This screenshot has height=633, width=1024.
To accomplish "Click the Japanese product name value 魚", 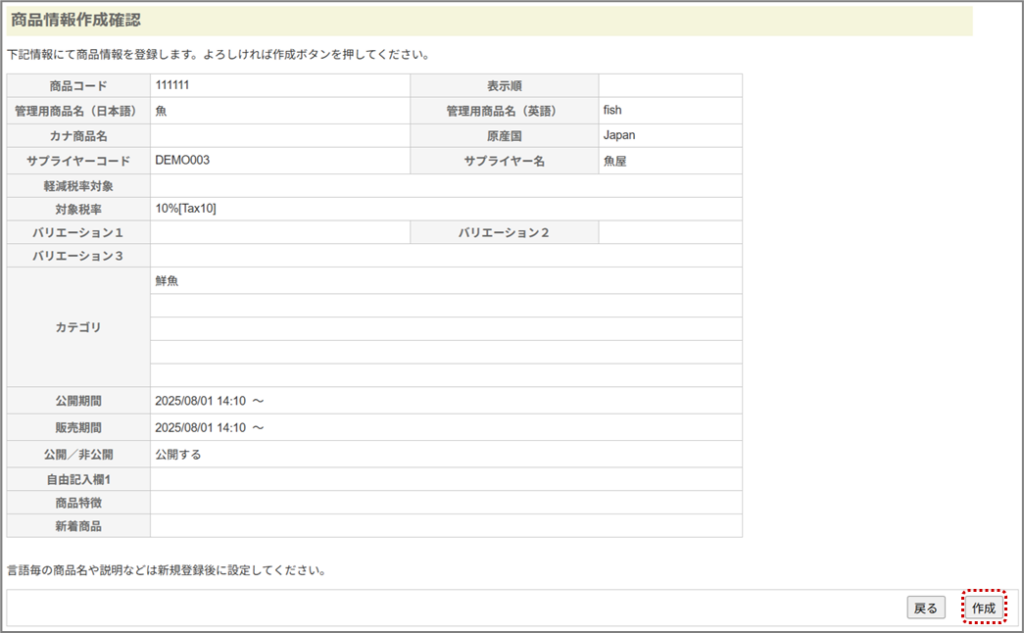I will coord(161,111).
